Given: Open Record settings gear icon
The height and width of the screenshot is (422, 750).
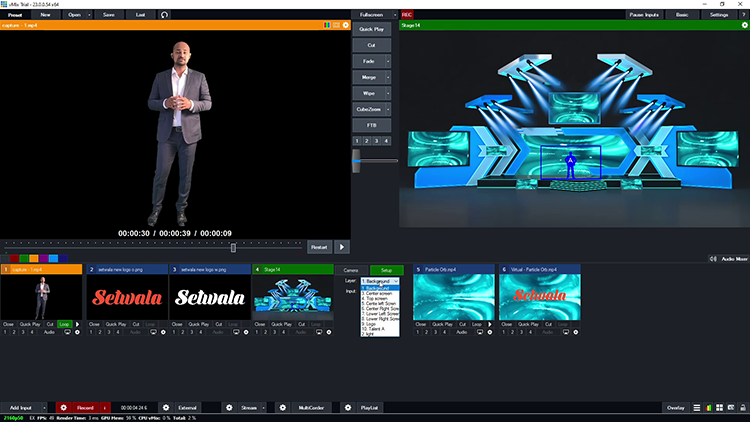Looking at the screenshot, I should 63,408.
